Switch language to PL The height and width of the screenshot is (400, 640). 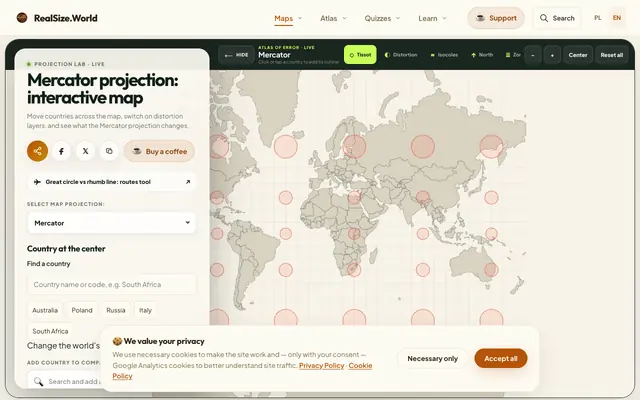(598, 18)
